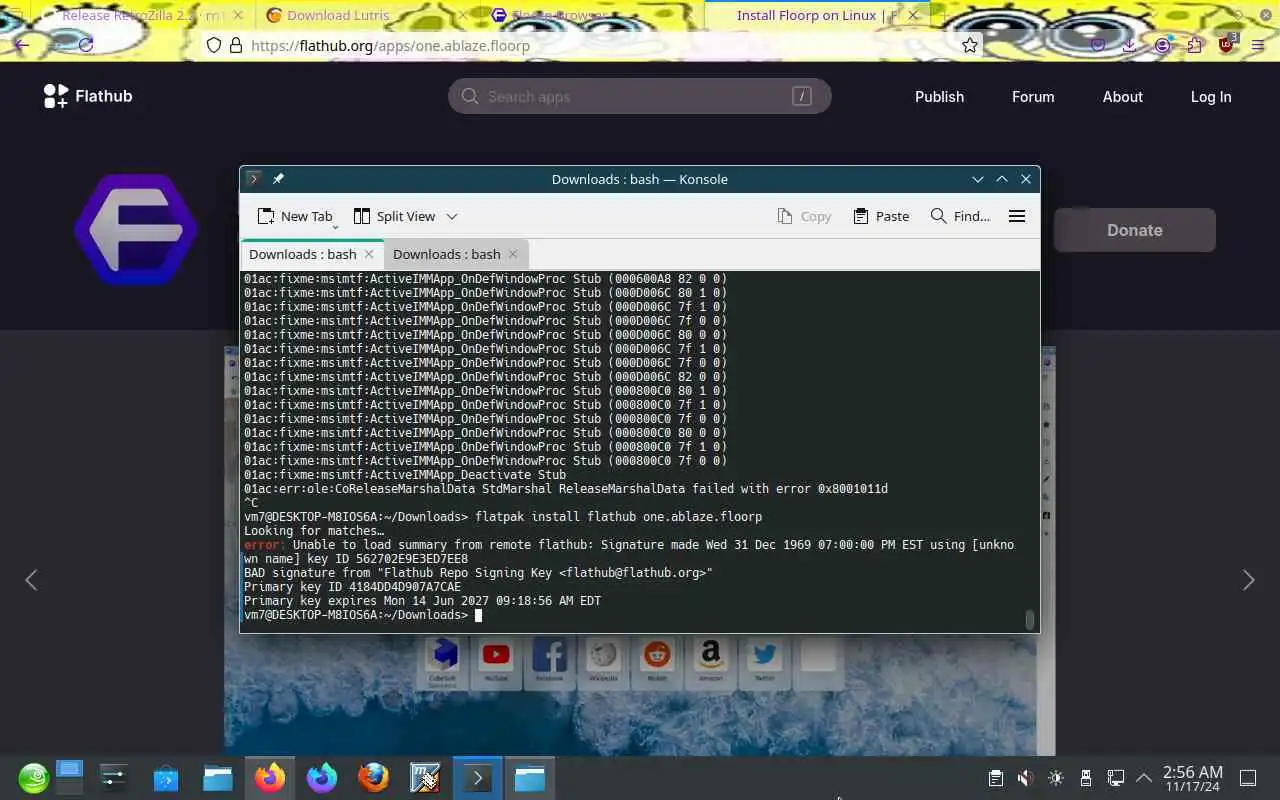Image resolution: width=1280 pixels, height=800 pixels.
Task: Show hidden system tray icons
Action: [x=1143, y=778]
